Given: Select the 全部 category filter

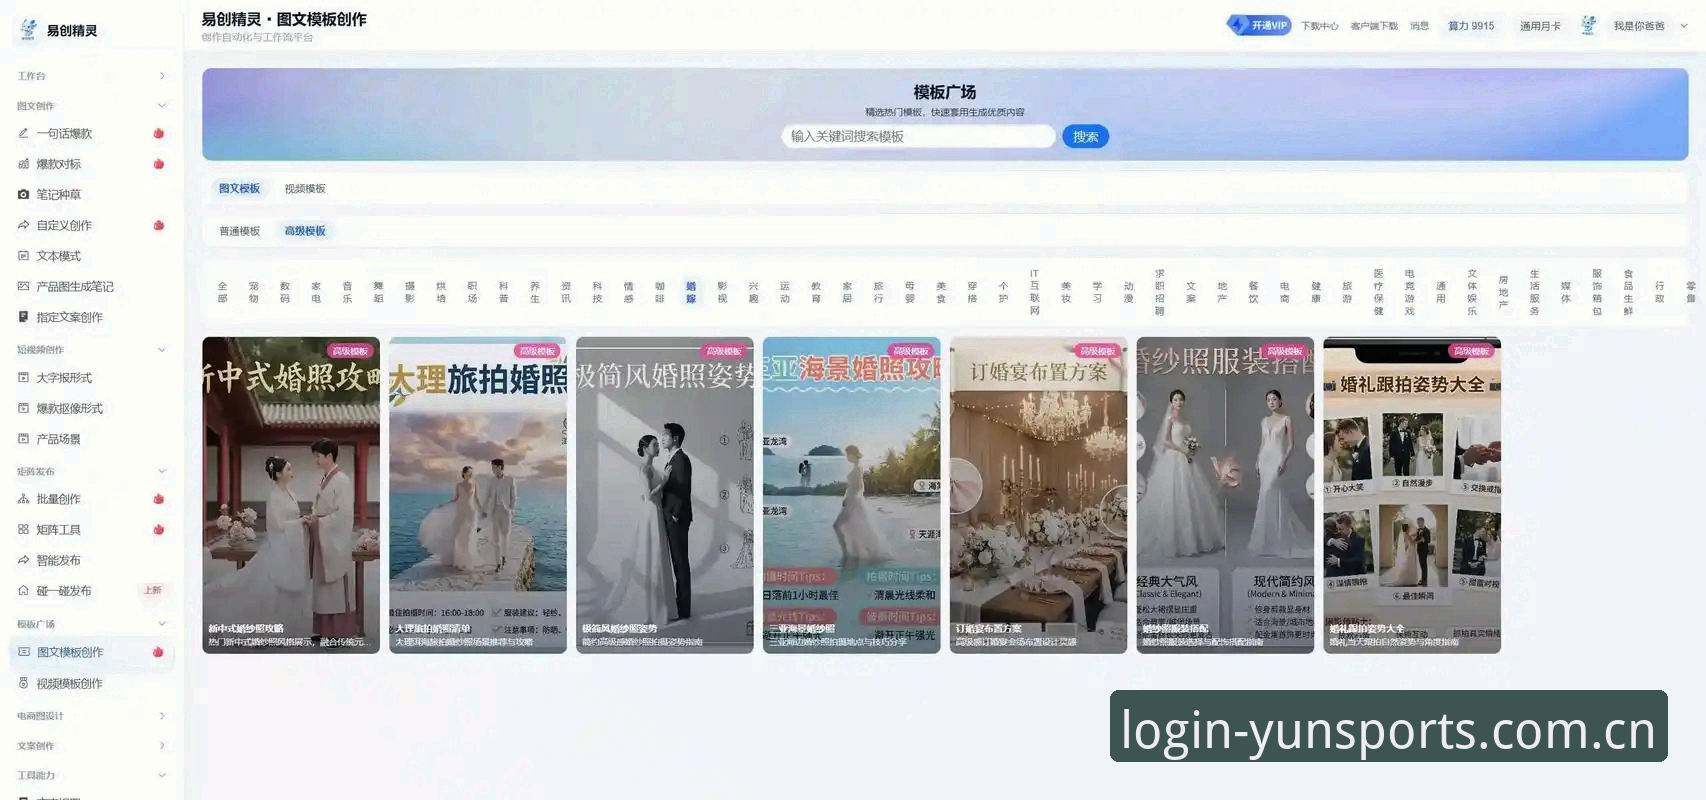Looking at the screenshot, I should [x=223, y=292].
